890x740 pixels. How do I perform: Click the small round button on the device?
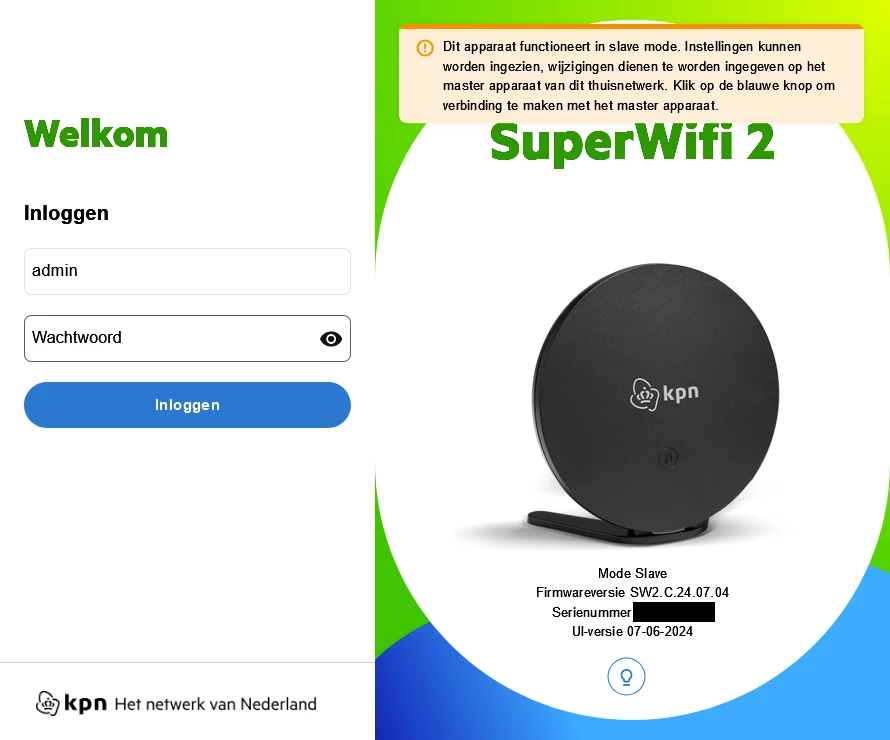point(668,457)
